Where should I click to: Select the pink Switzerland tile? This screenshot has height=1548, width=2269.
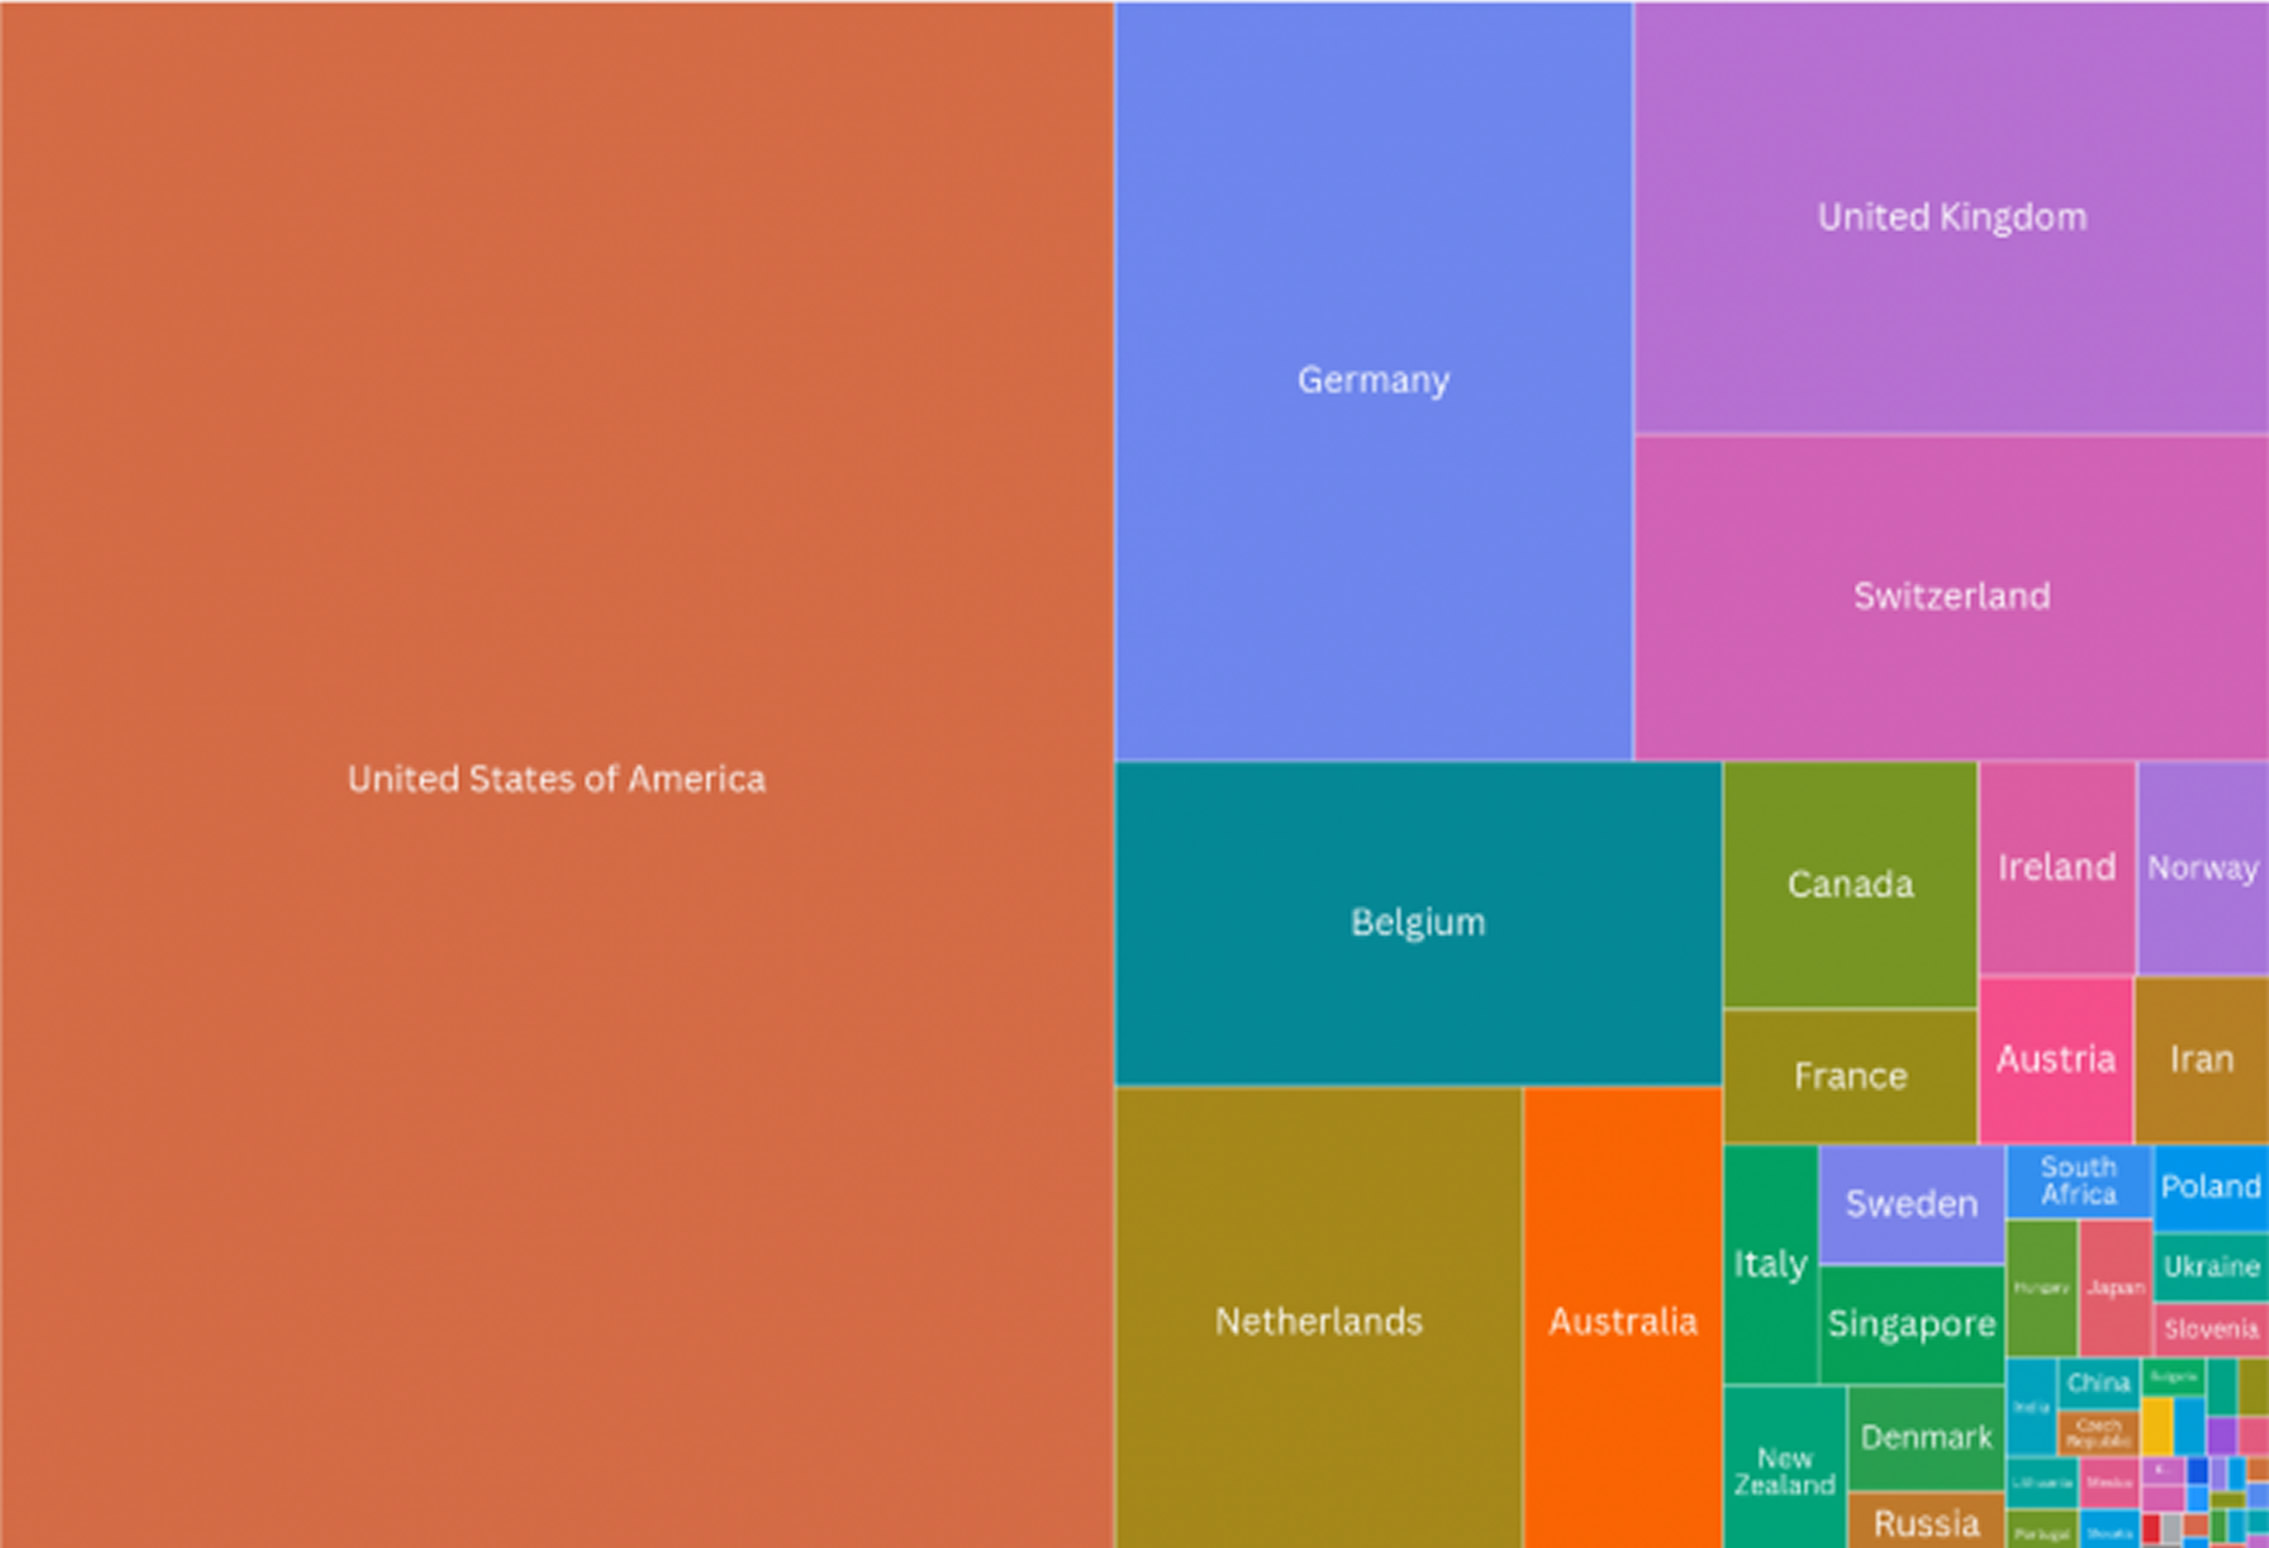pyautogui.click(x=1951, y=596)
